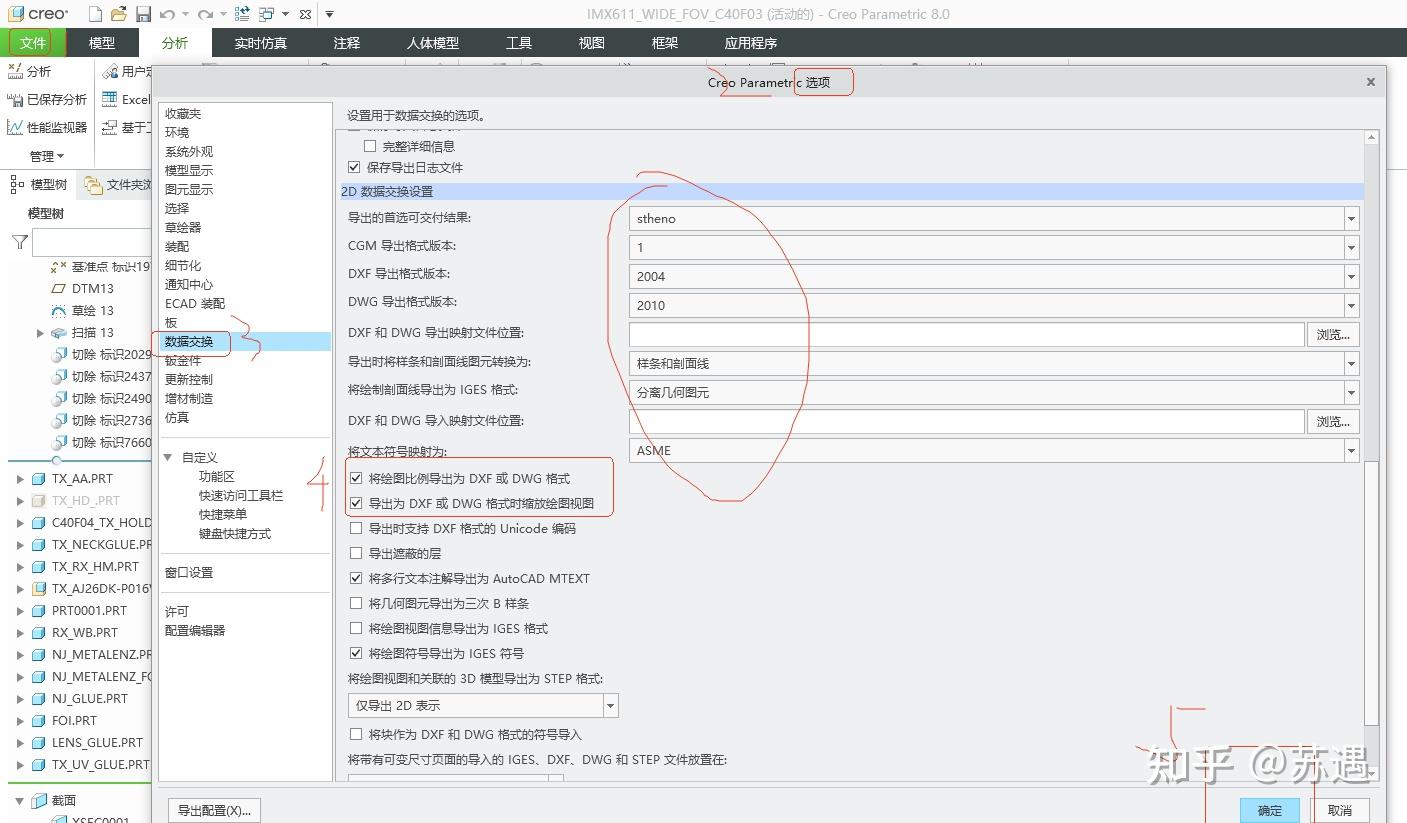
Task: Open the DWG 导出格式版本 dropdown
Action: point(1350,305)
